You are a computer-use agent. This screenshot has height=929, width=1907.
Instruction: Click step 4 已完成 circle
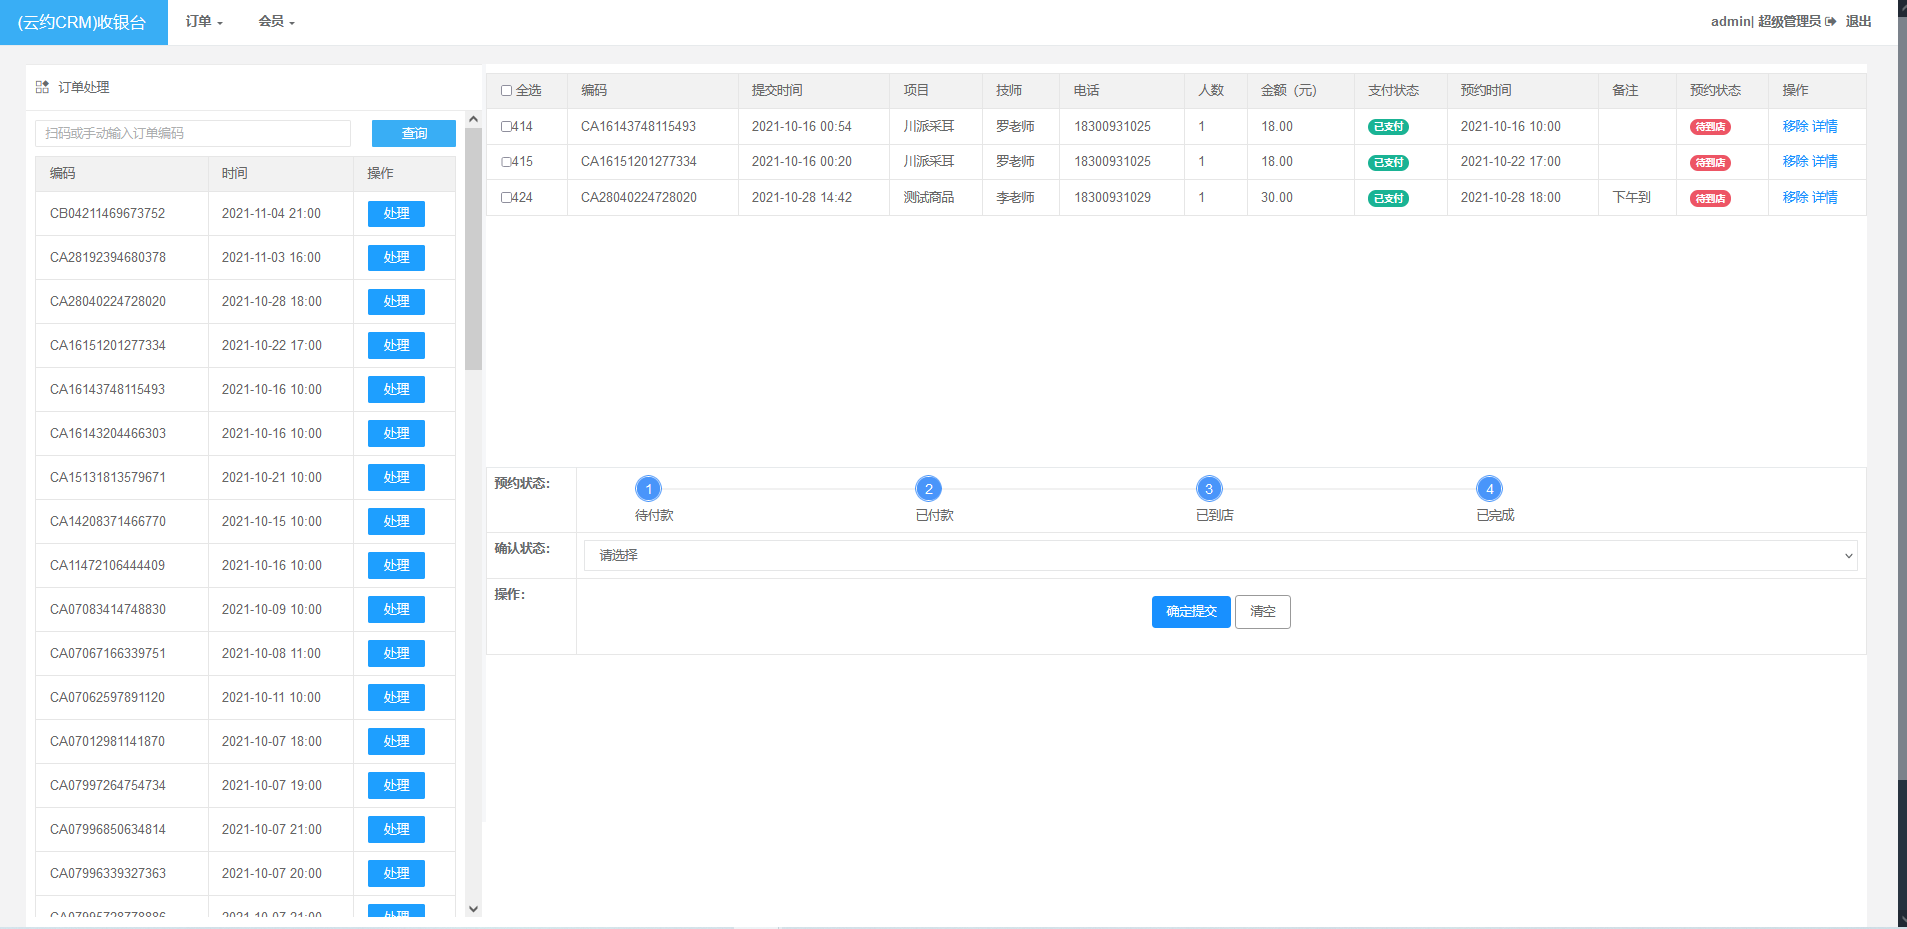point(1489,489)
